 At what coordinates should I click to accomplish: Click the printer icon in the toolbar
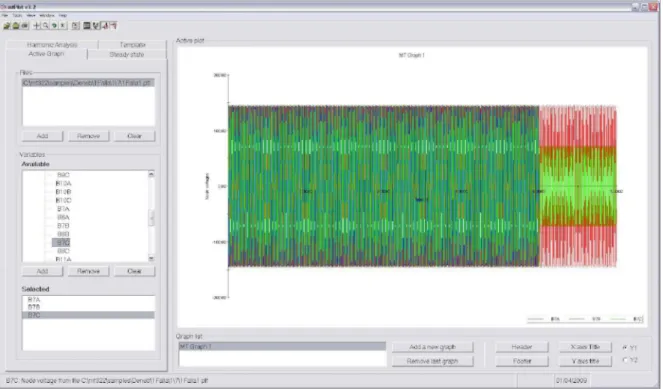click(x=25, y=26)
